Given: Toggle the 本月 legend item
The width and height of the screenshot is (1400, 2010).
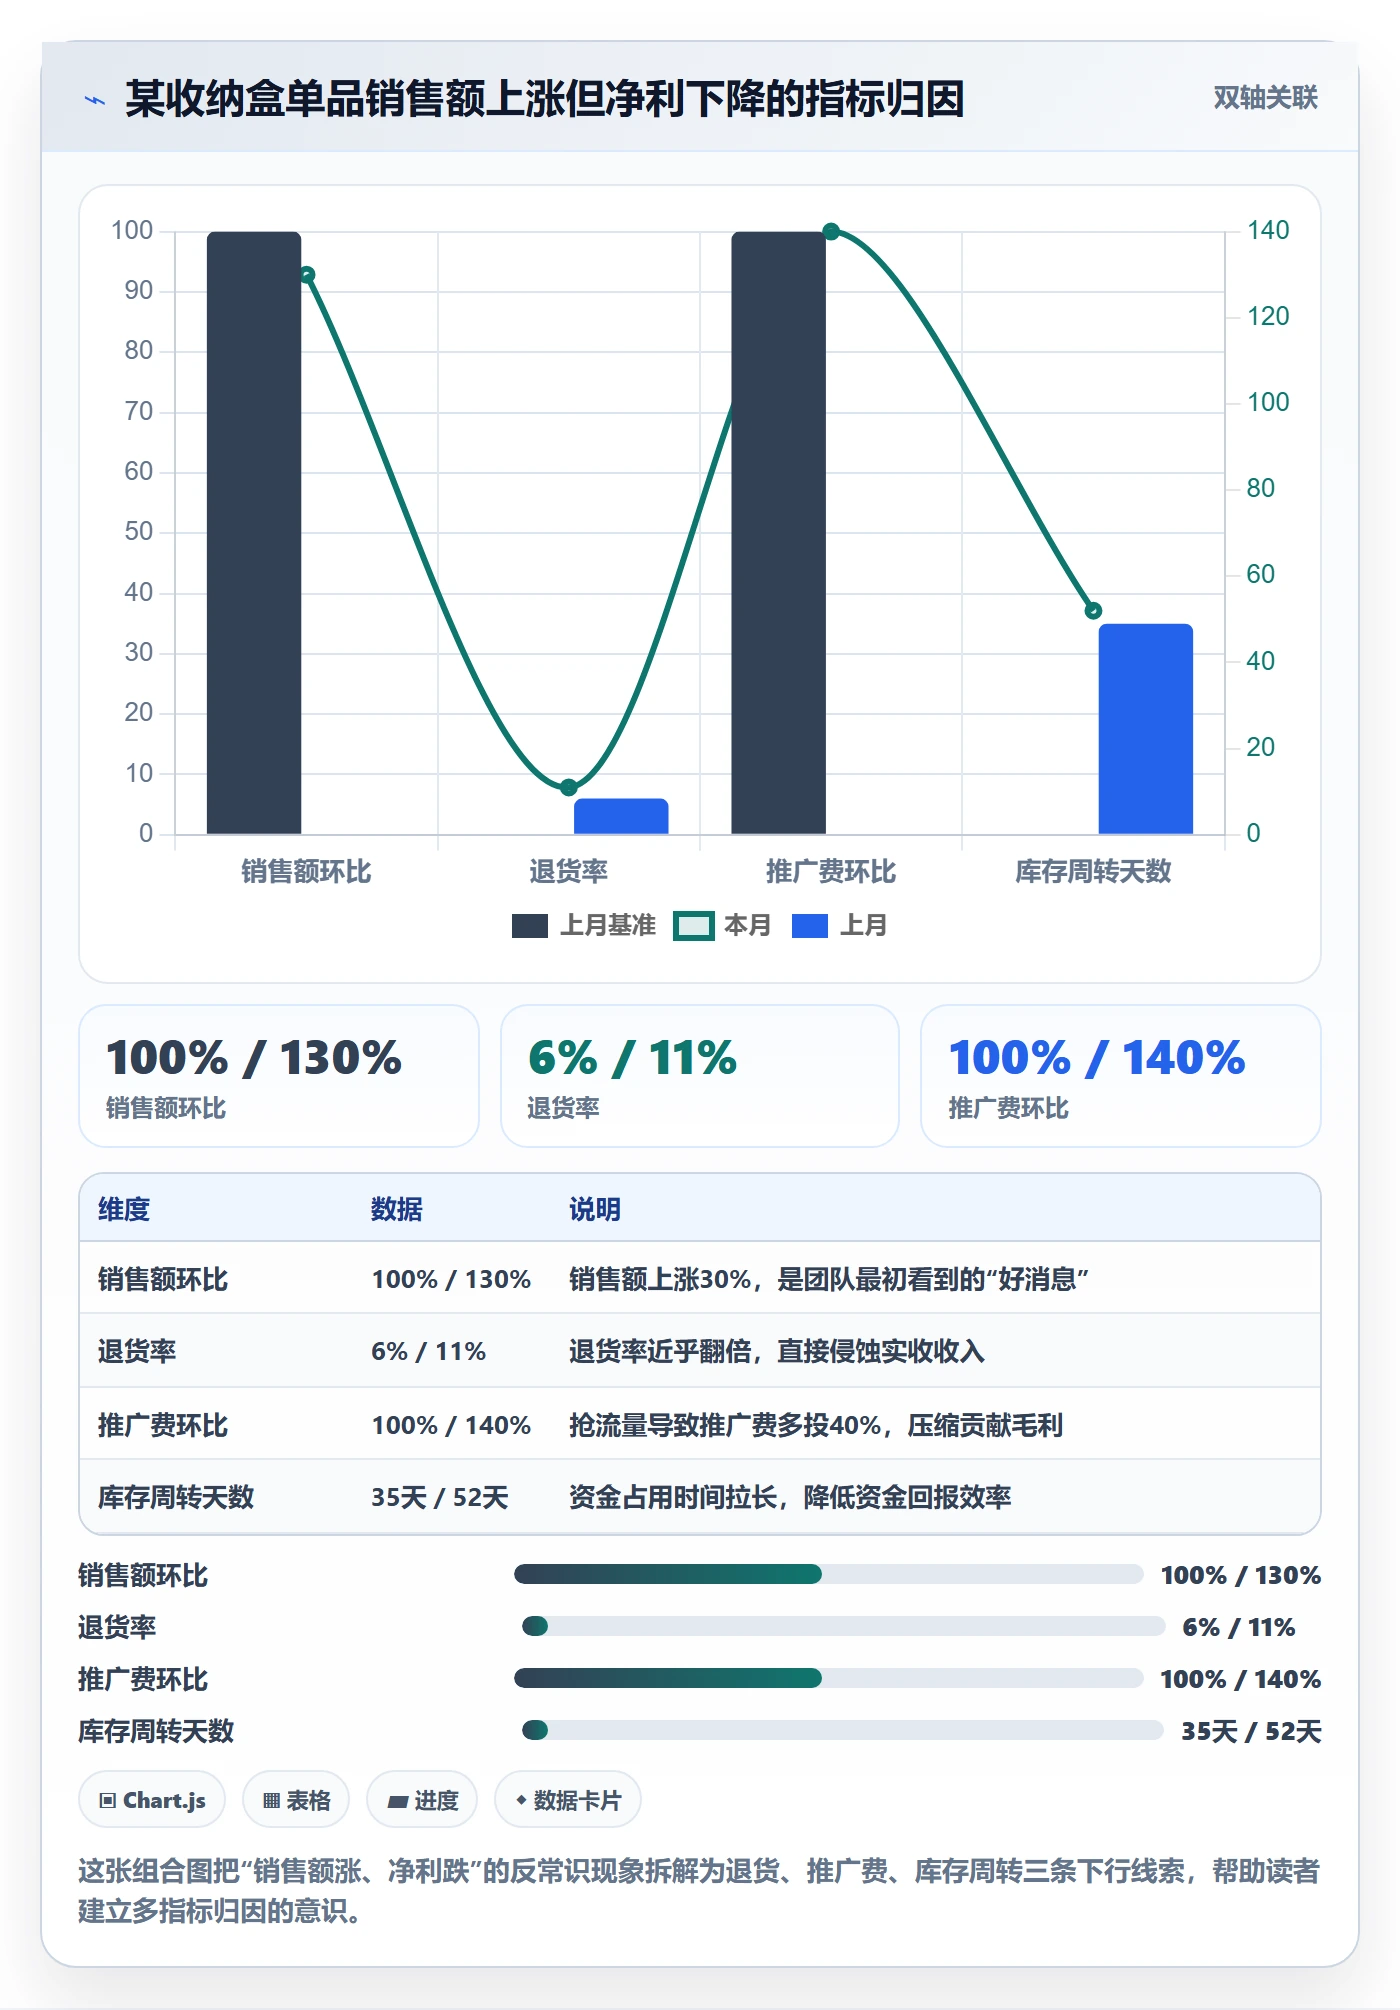Looking at the screenshot, I should tap(722, 925).
